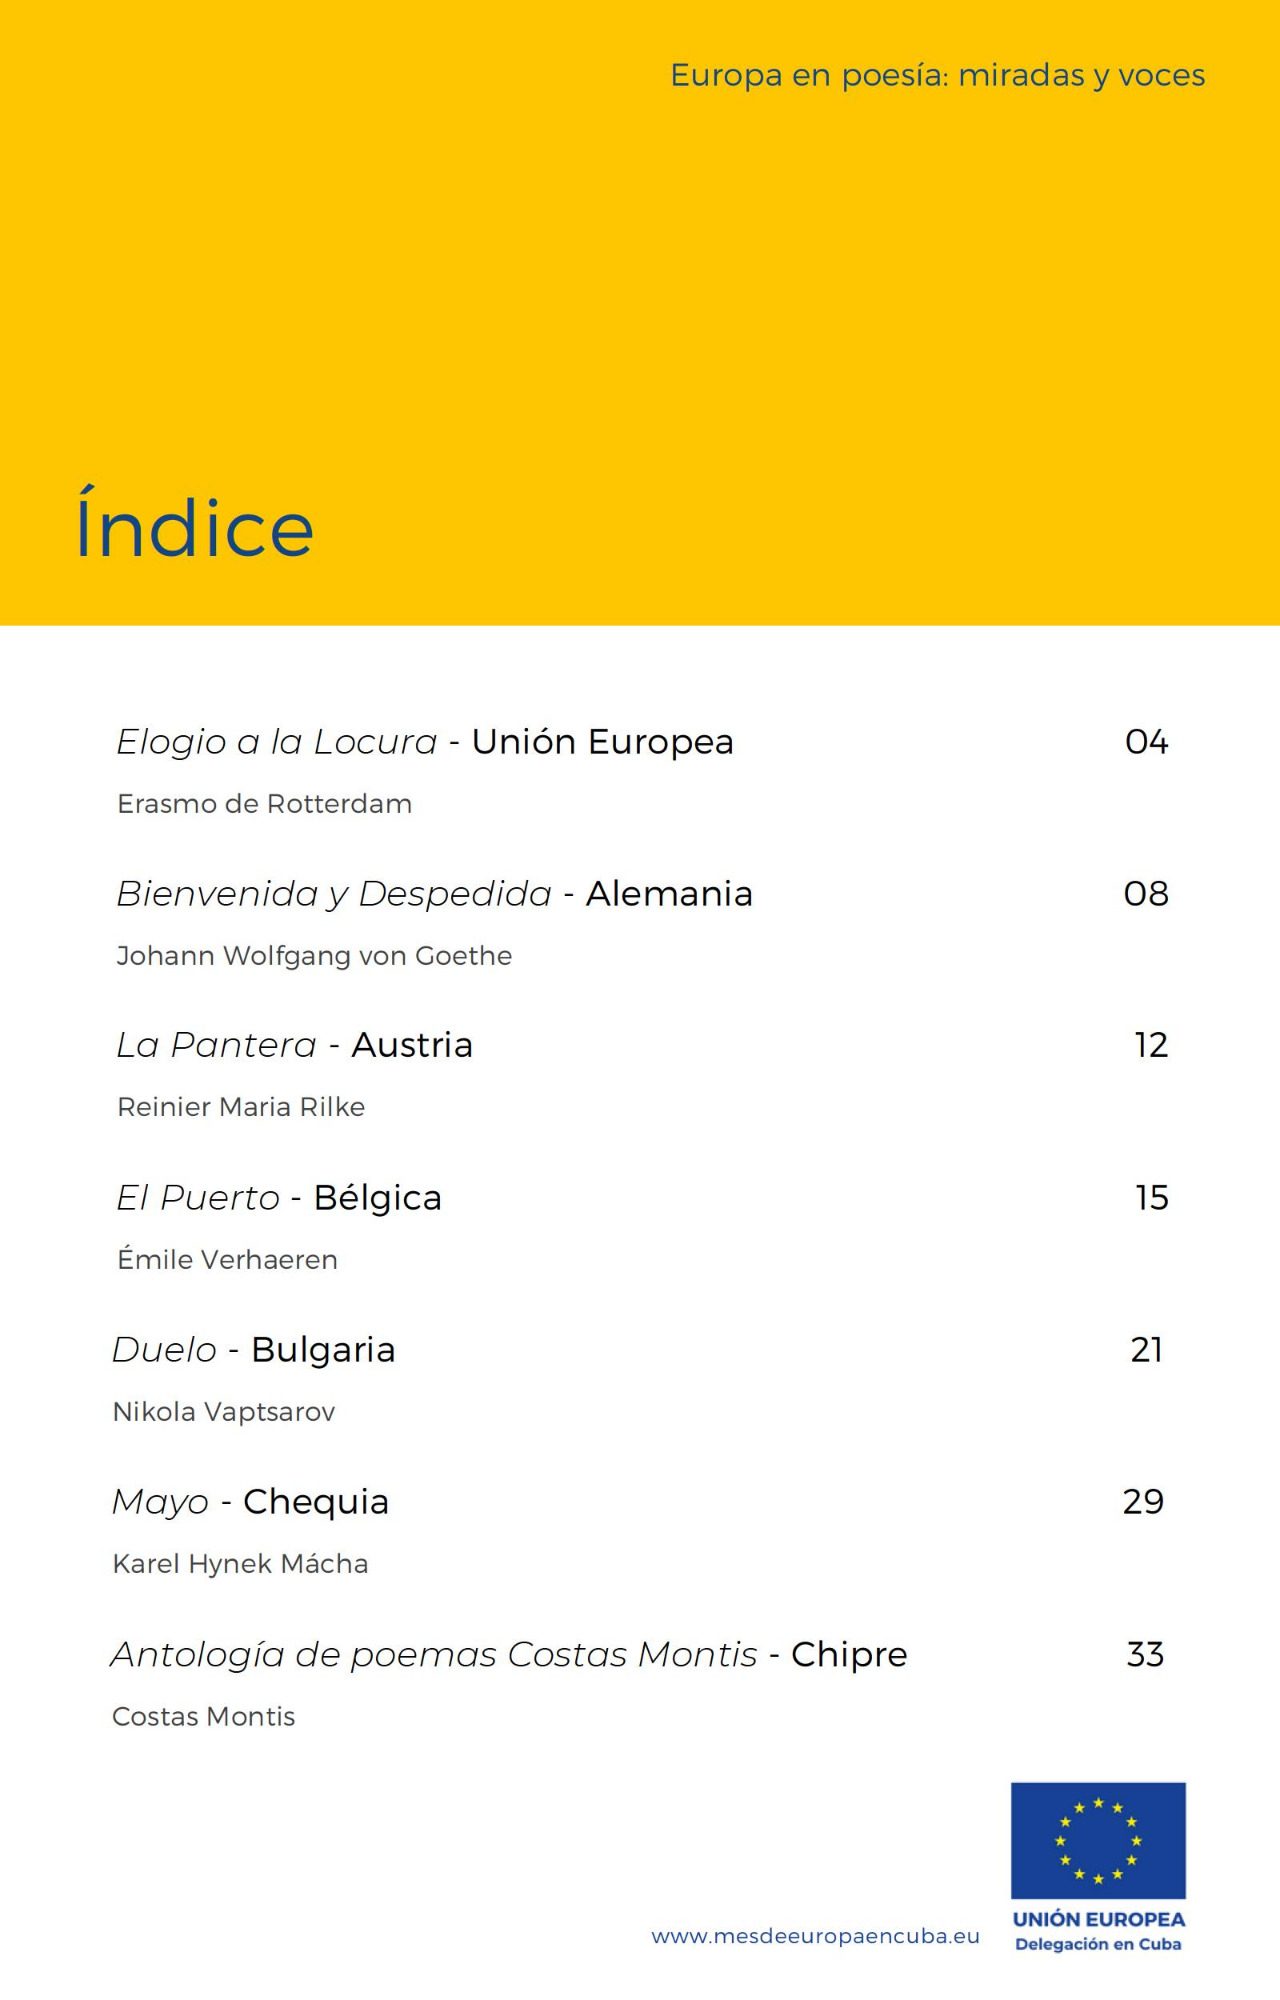Viewport: 1280px width, 2000px height.
Task: Click the Índice heading
Action: 195,523
